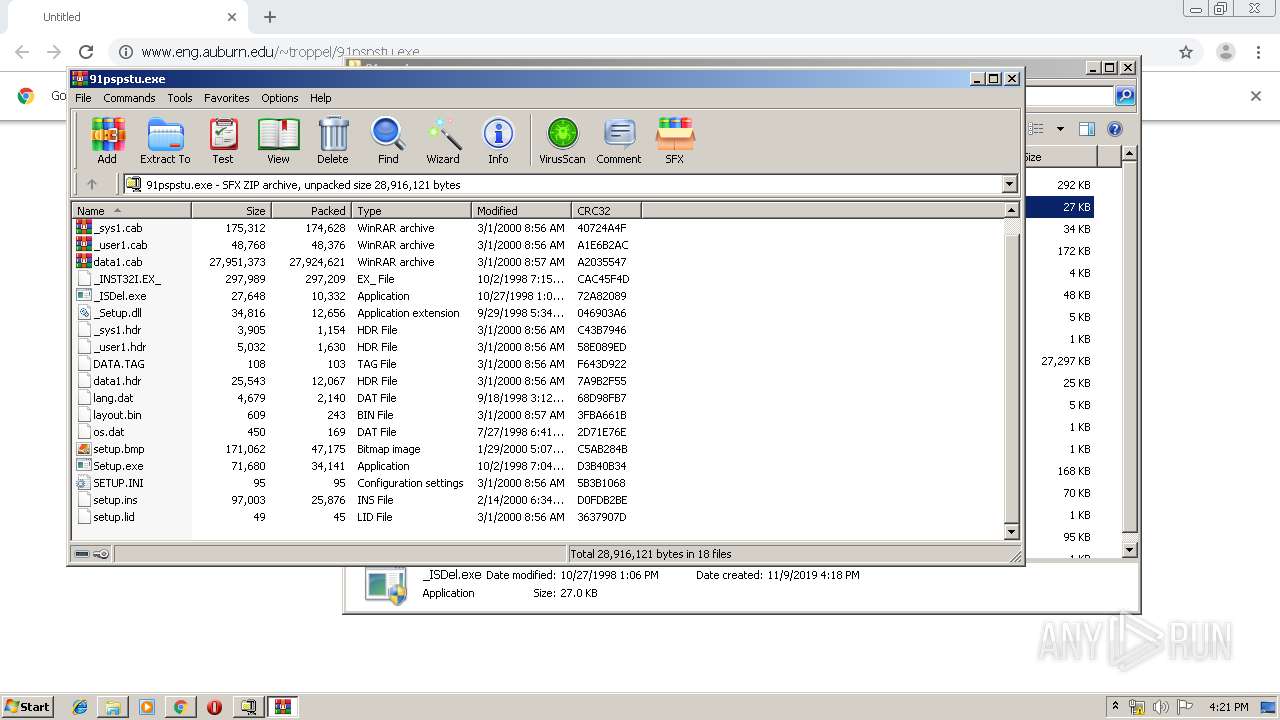Select setup.lid file
This screenshot has height=720, width=1280.
tap(113, 517)
